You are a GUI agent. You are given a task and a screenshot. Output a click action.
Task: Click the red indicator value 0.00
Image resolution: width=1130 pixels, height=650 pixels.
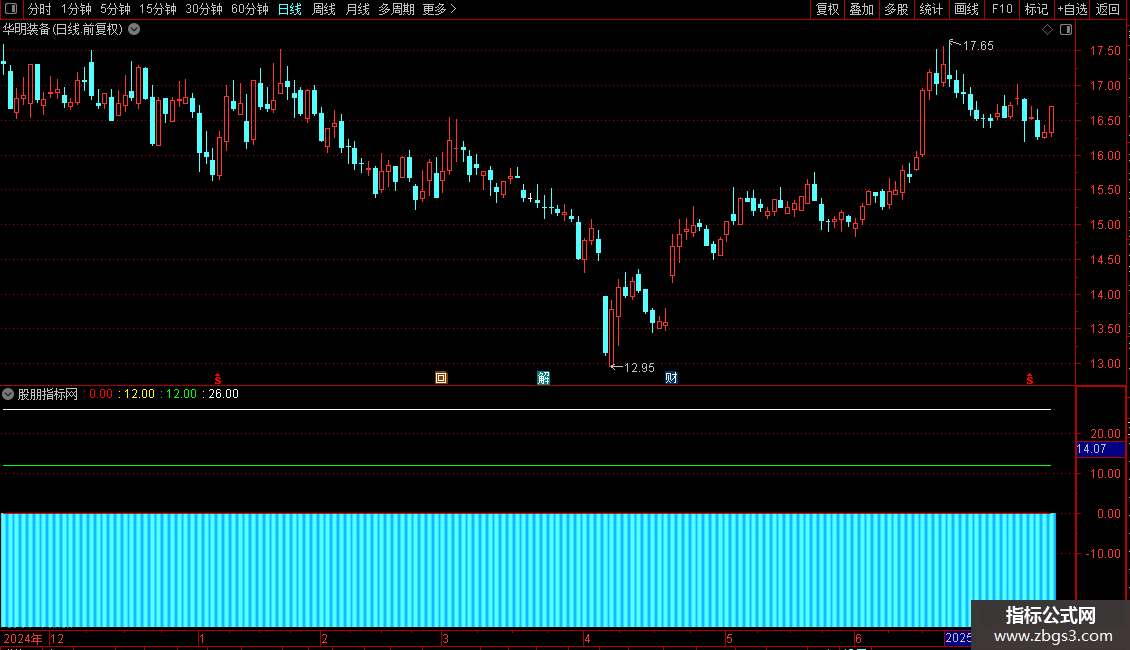tap(101, 394)
